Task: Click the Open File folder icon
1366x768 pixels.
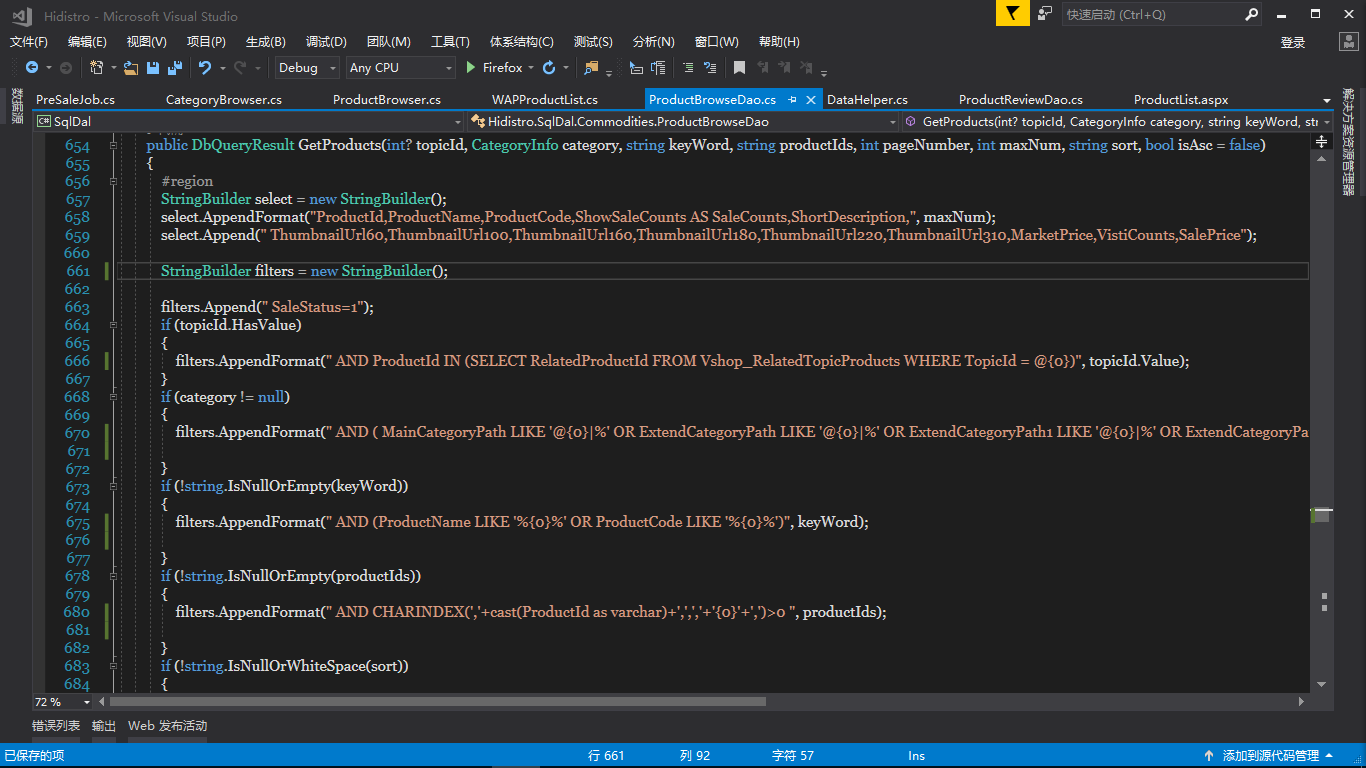Action: 131,68
